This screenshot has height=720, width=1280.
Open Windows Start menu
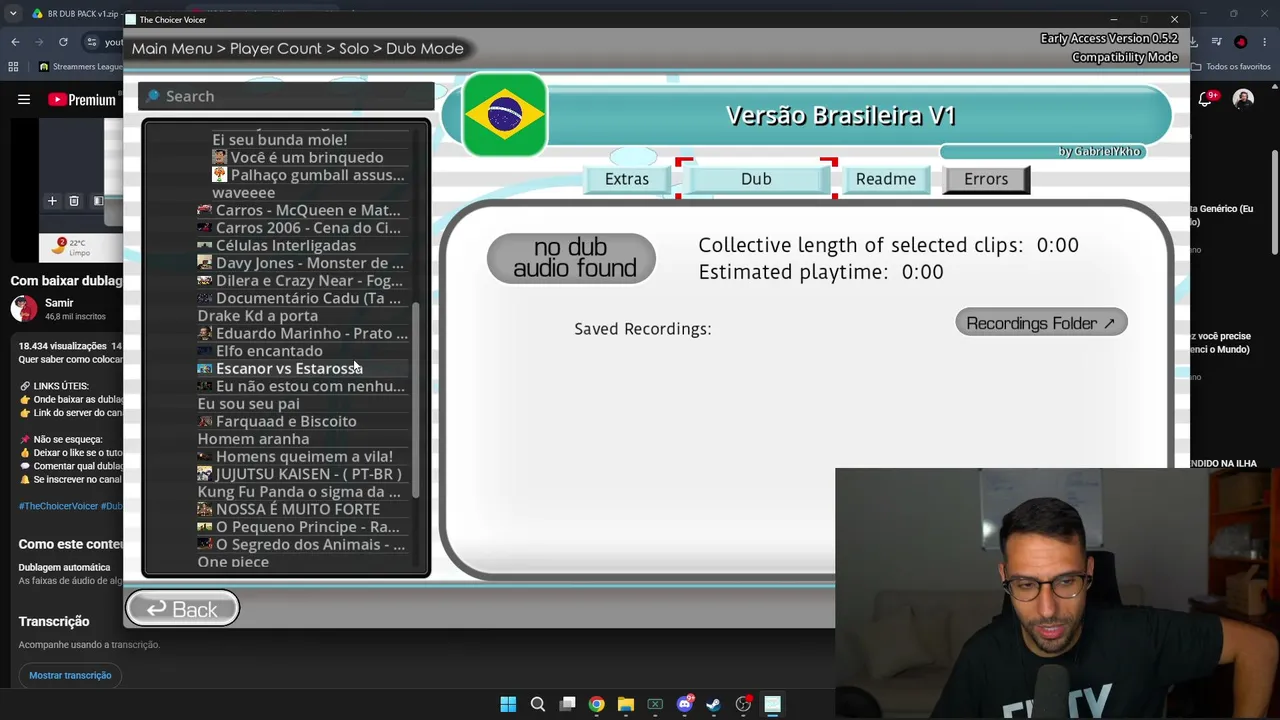tap(508, 705)
